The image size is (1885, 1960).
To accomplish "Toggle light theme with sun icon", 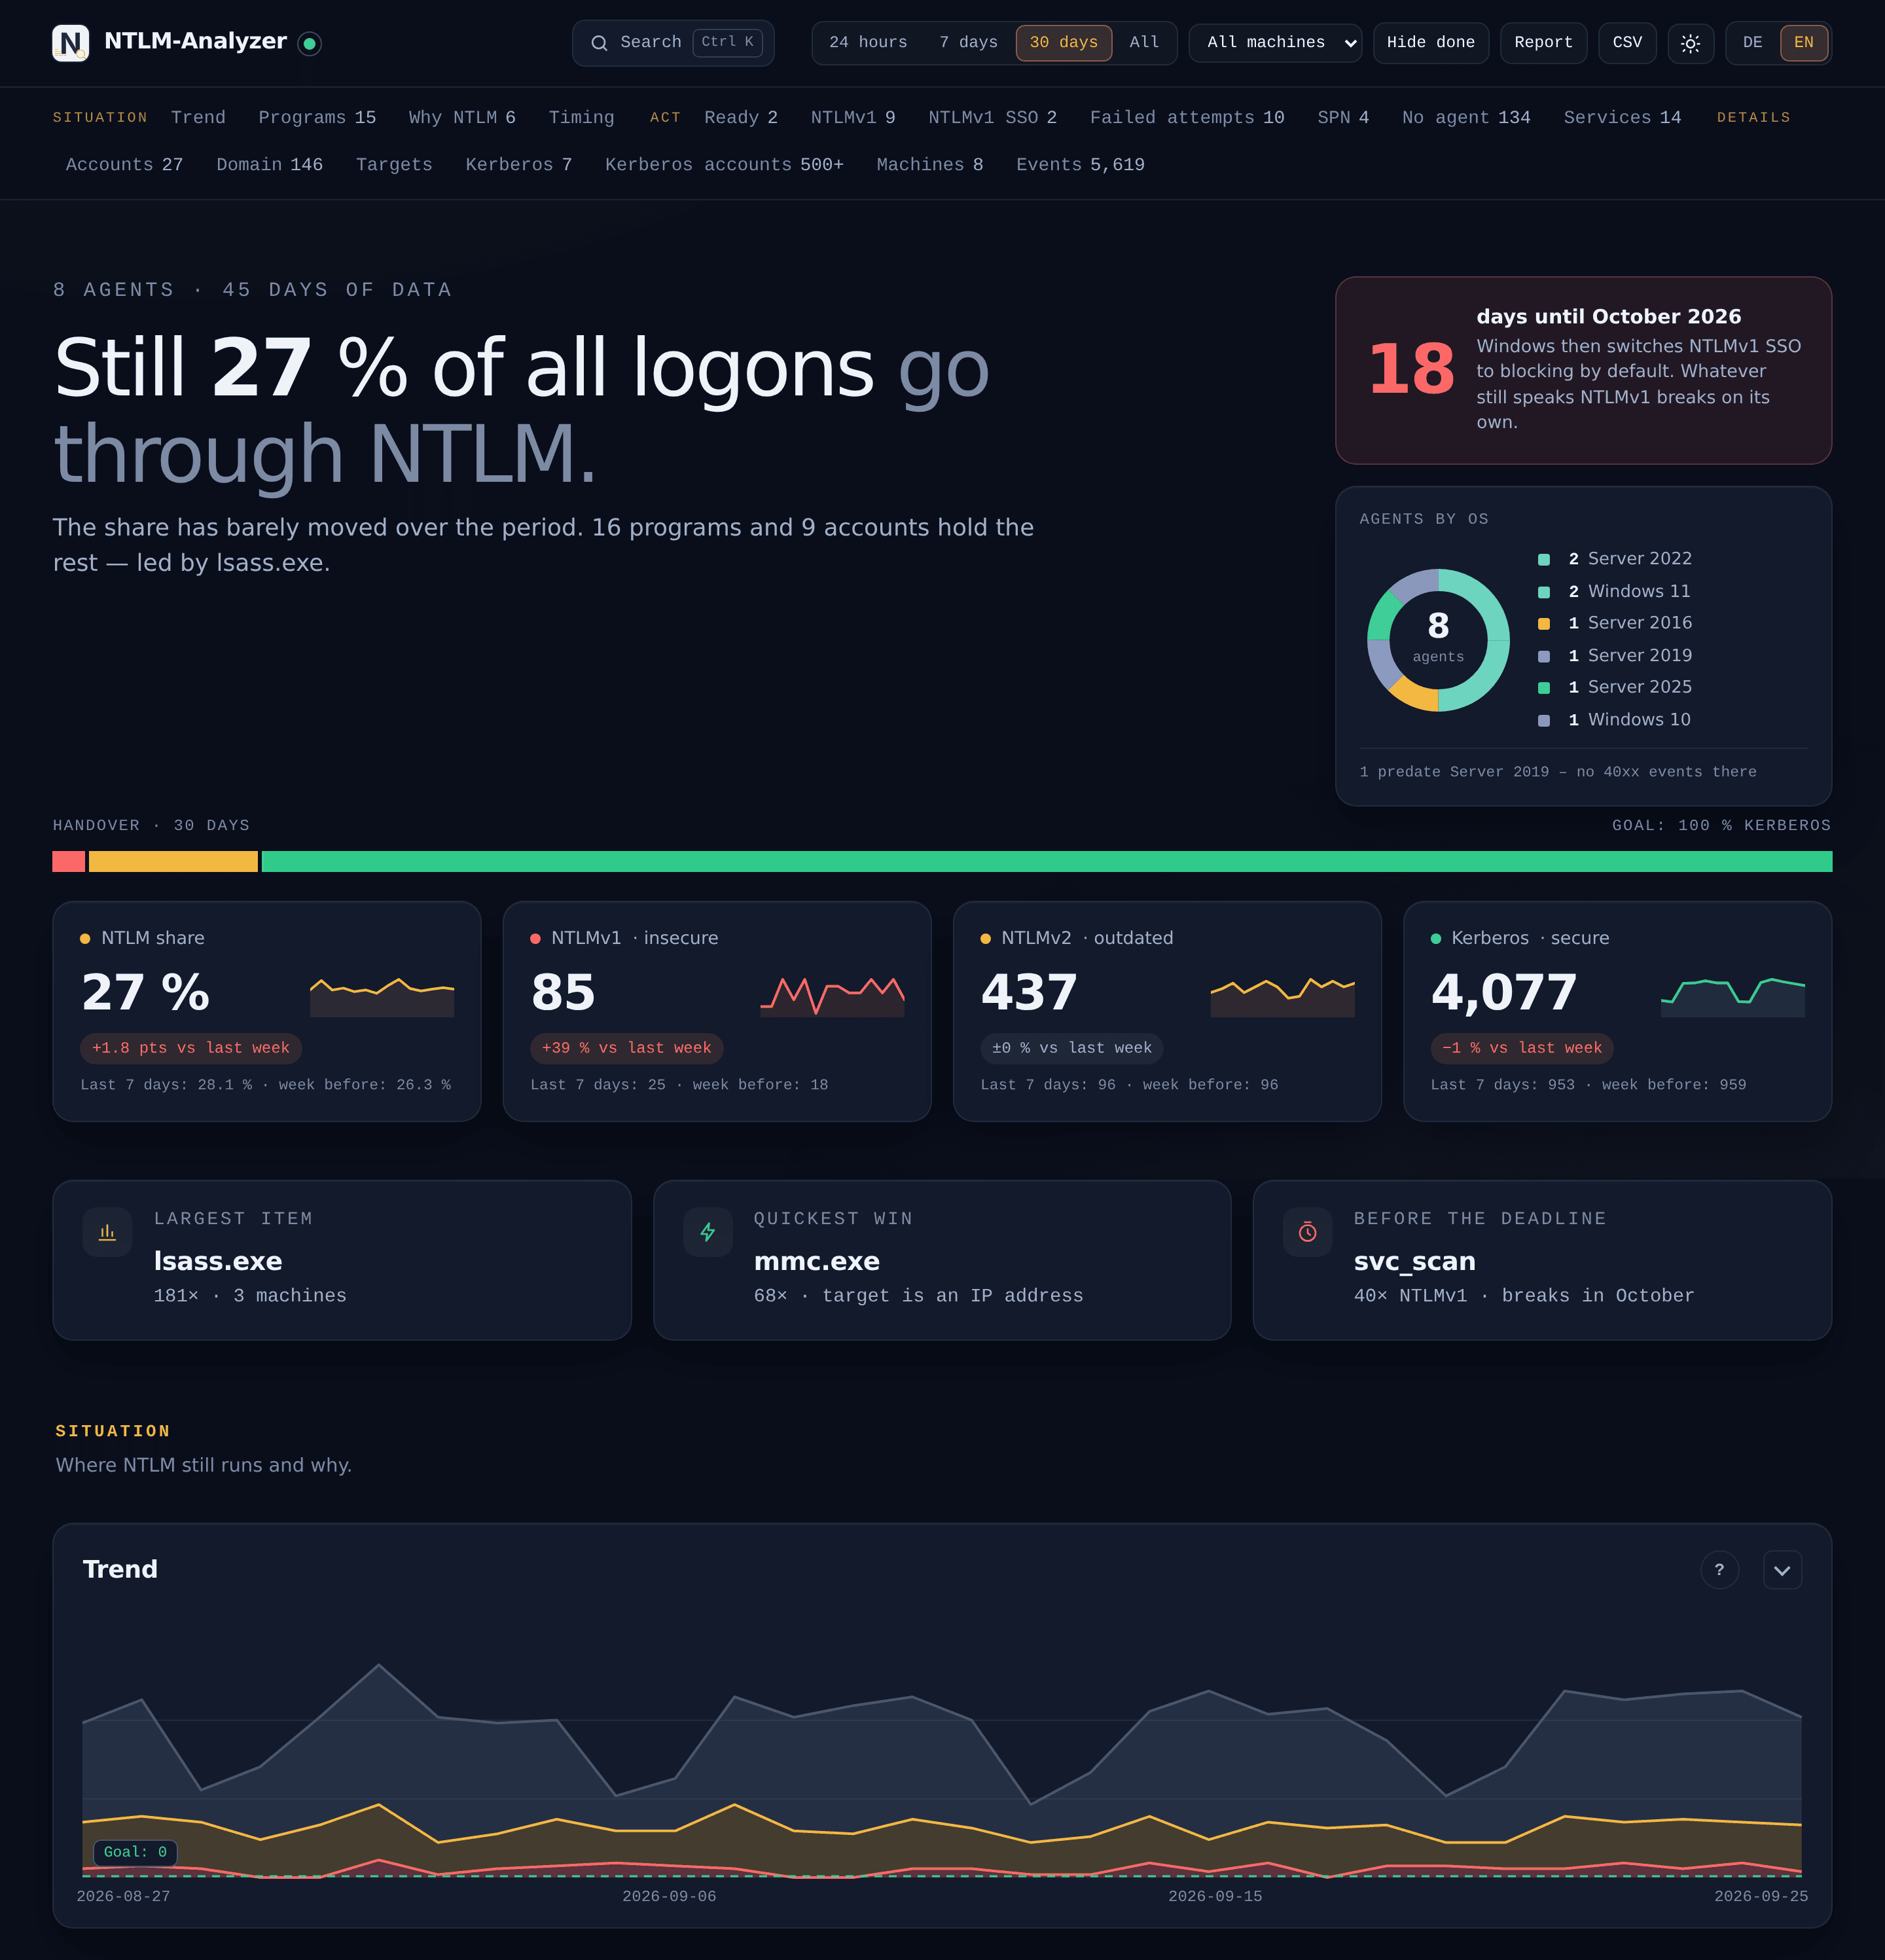I will 1690,43.
